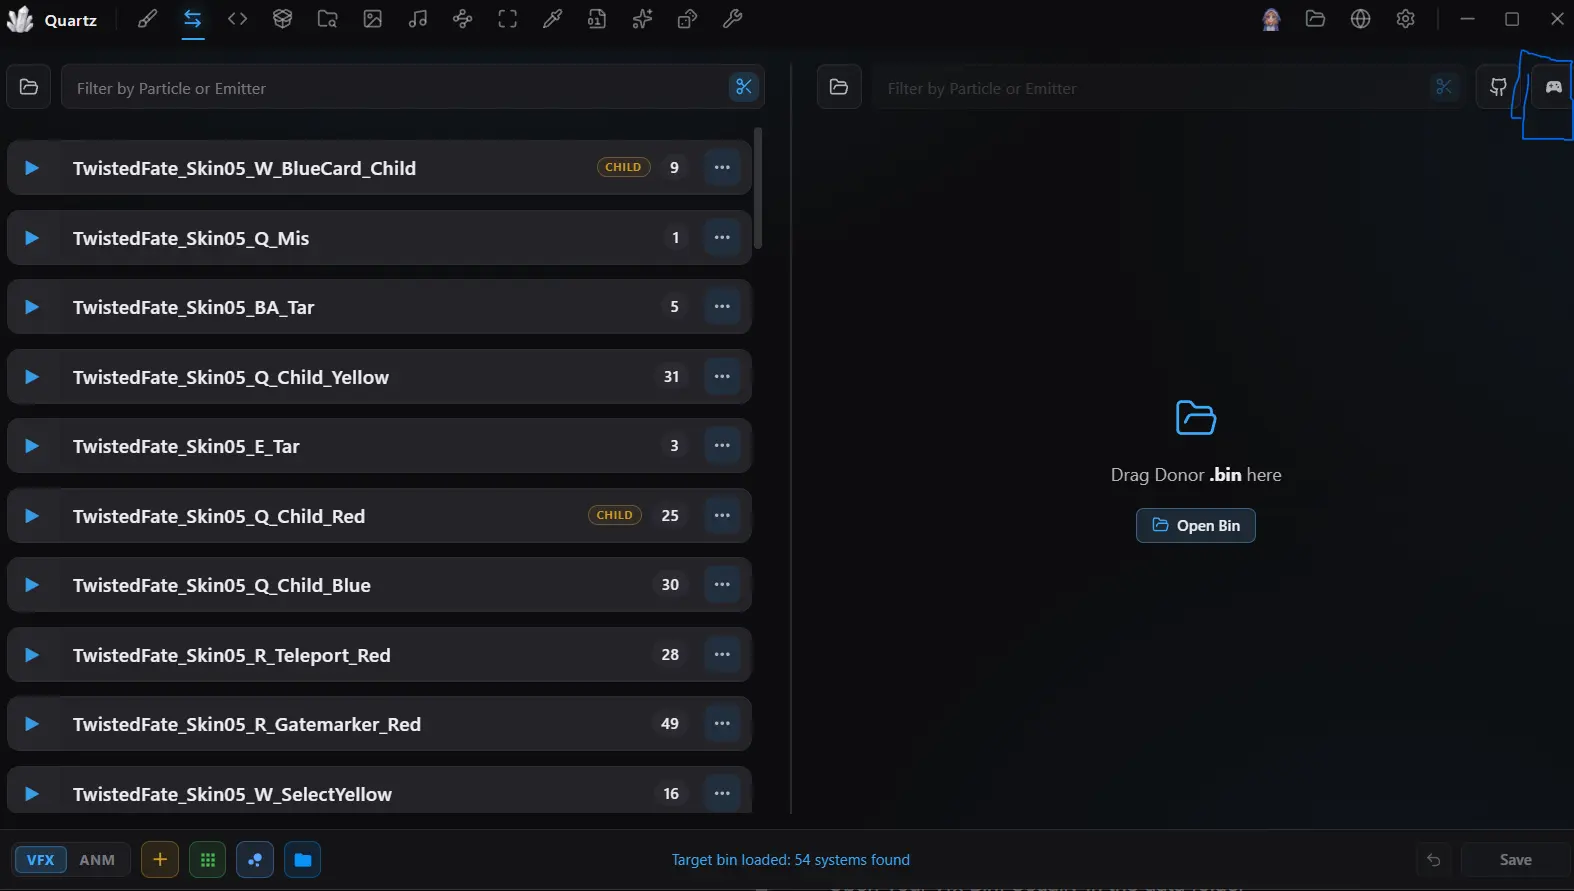This screenshot has width=1574, height=891.
Task: Open the music note audio tool
Action: tap(418, 19)
